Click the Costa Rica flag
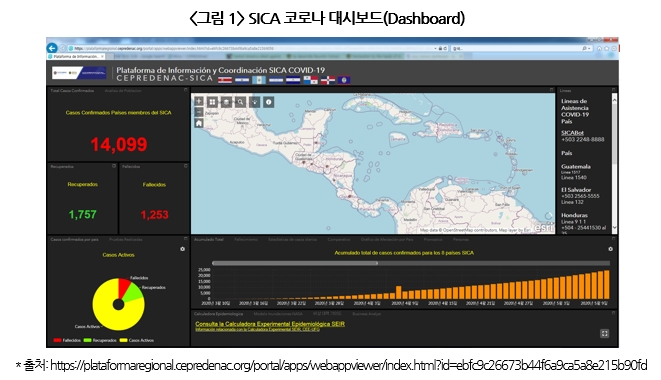This screenshot has width=661, height=380. pyautogui.click(x=225, y=80)
